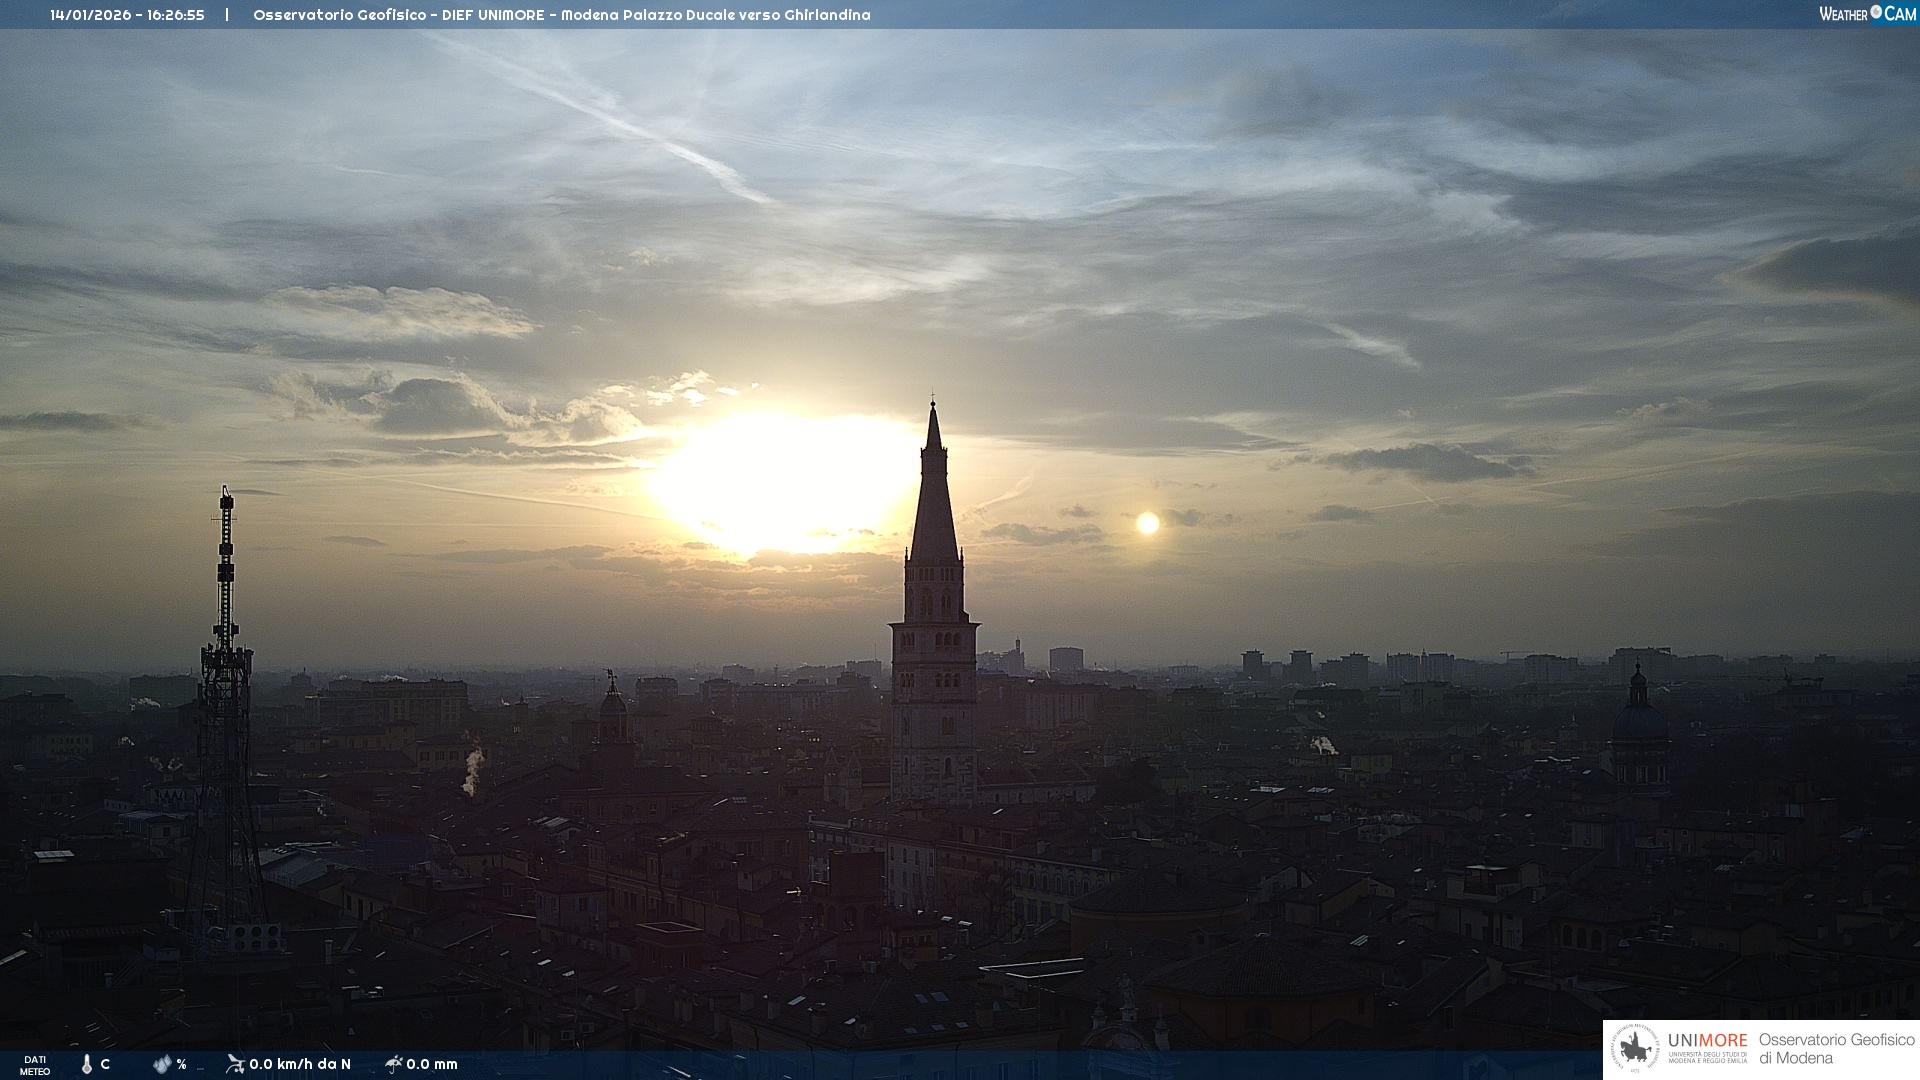Click the UNIMORE wordmark text
The width and height of the screenshot is (1920, 1080).
pos(1707,1040)
